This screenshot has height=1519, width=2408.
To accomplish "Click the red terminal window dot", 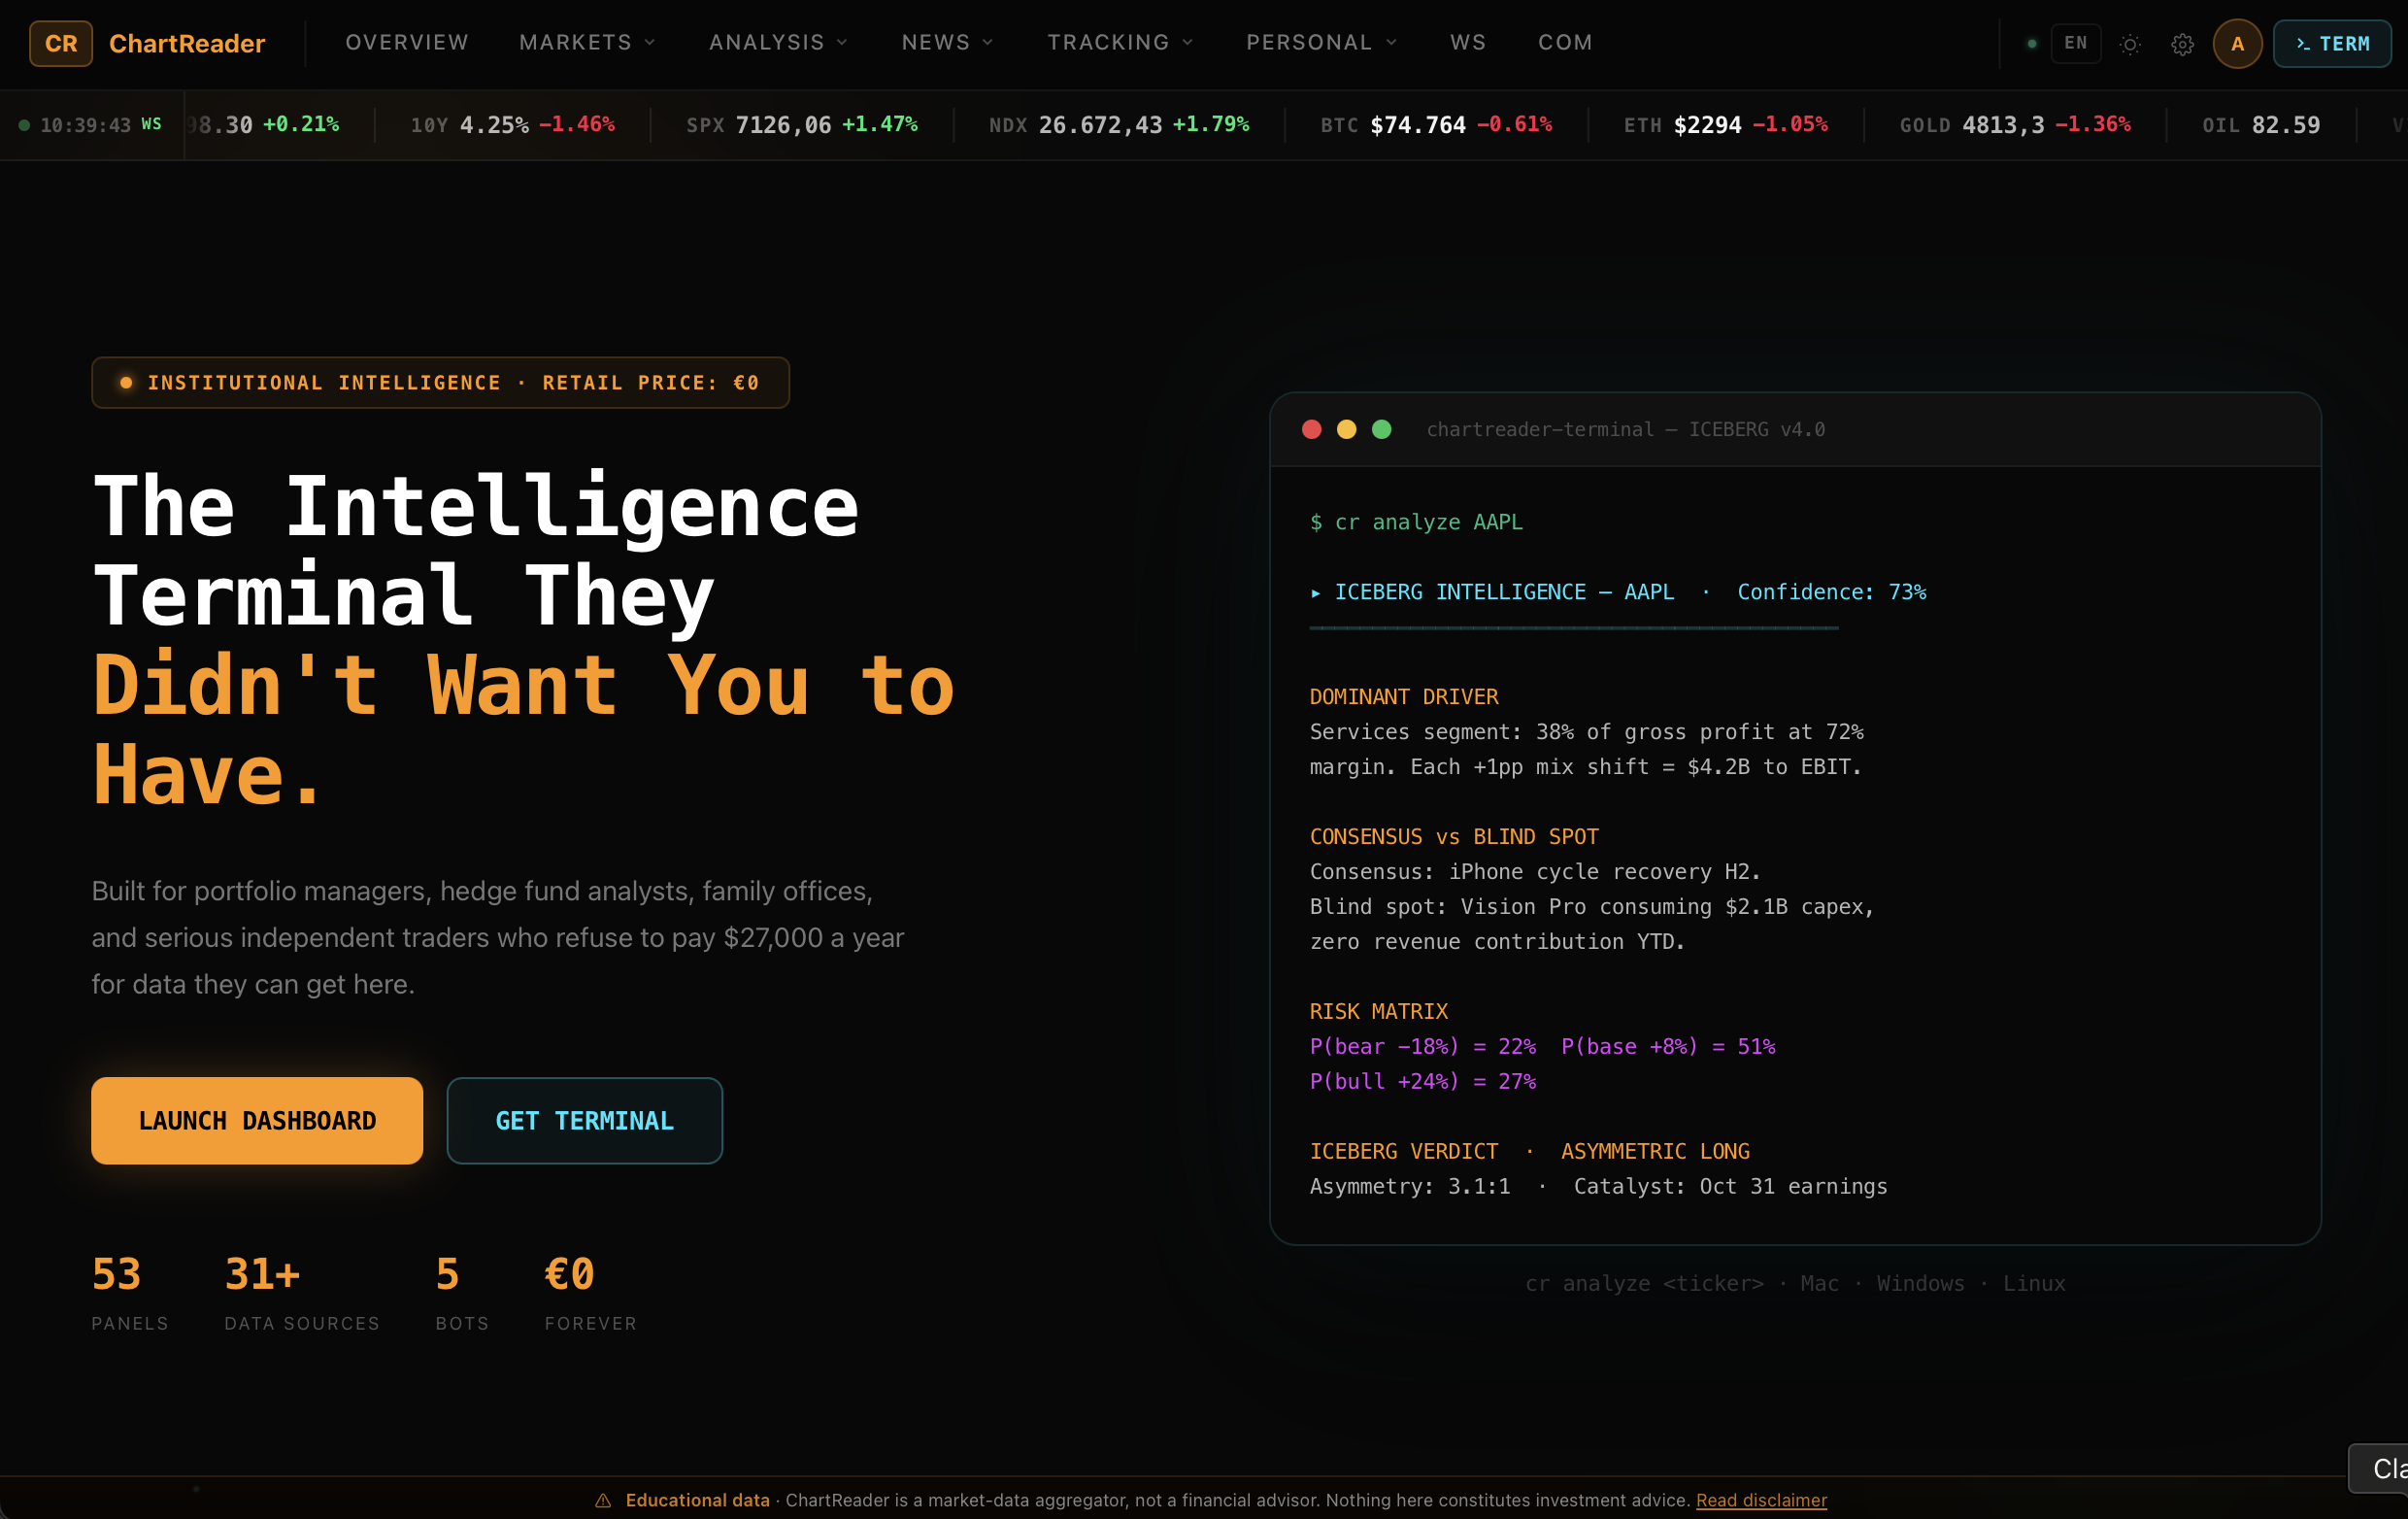I will click(x=1311, y=429).
